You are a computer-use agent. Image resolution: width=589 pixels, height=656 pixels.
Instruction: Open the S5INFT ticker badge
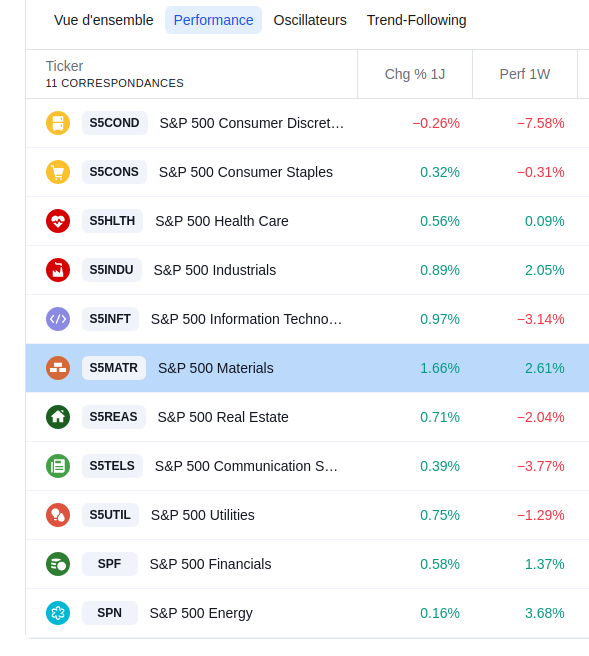(x=110, y=319)
